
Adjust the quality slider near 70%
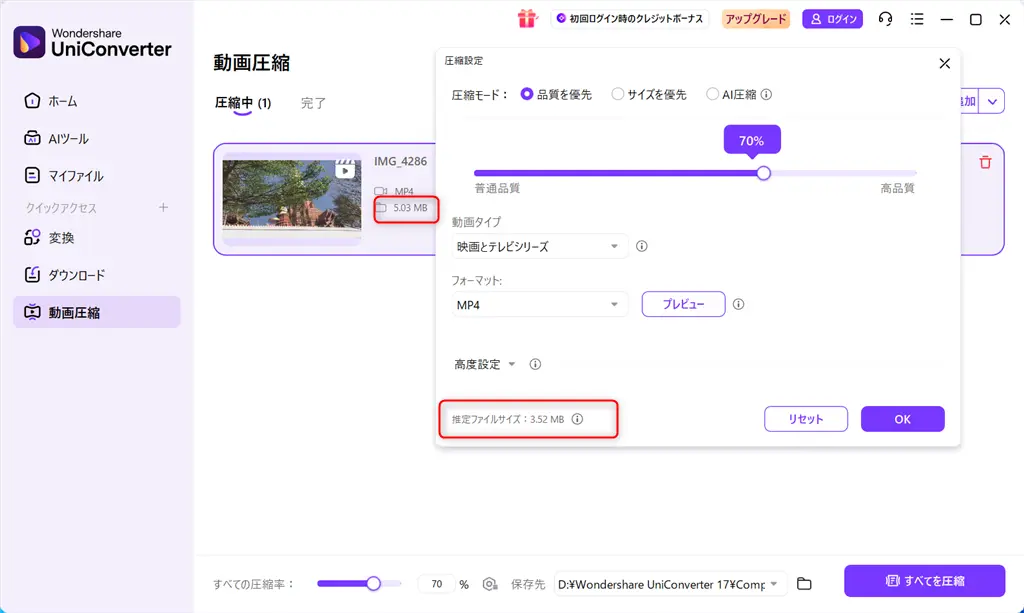763,173
